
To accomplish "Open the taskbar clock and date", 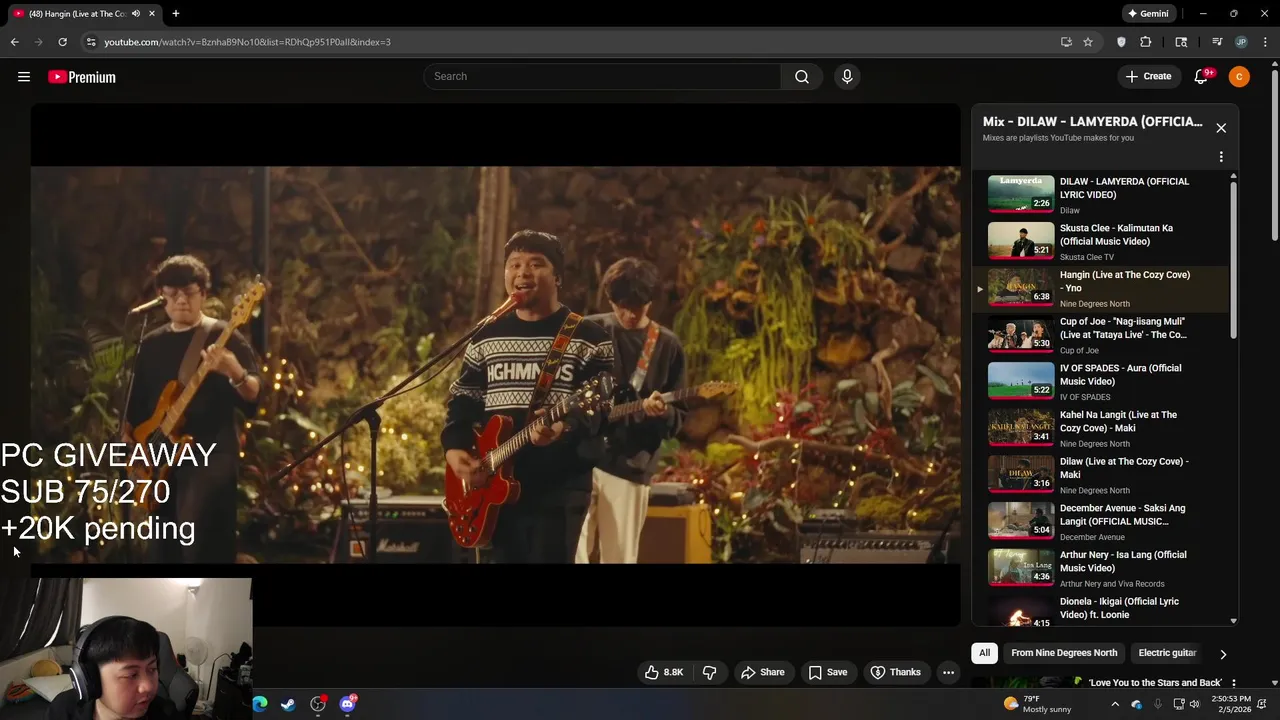I will (1230, 704).
